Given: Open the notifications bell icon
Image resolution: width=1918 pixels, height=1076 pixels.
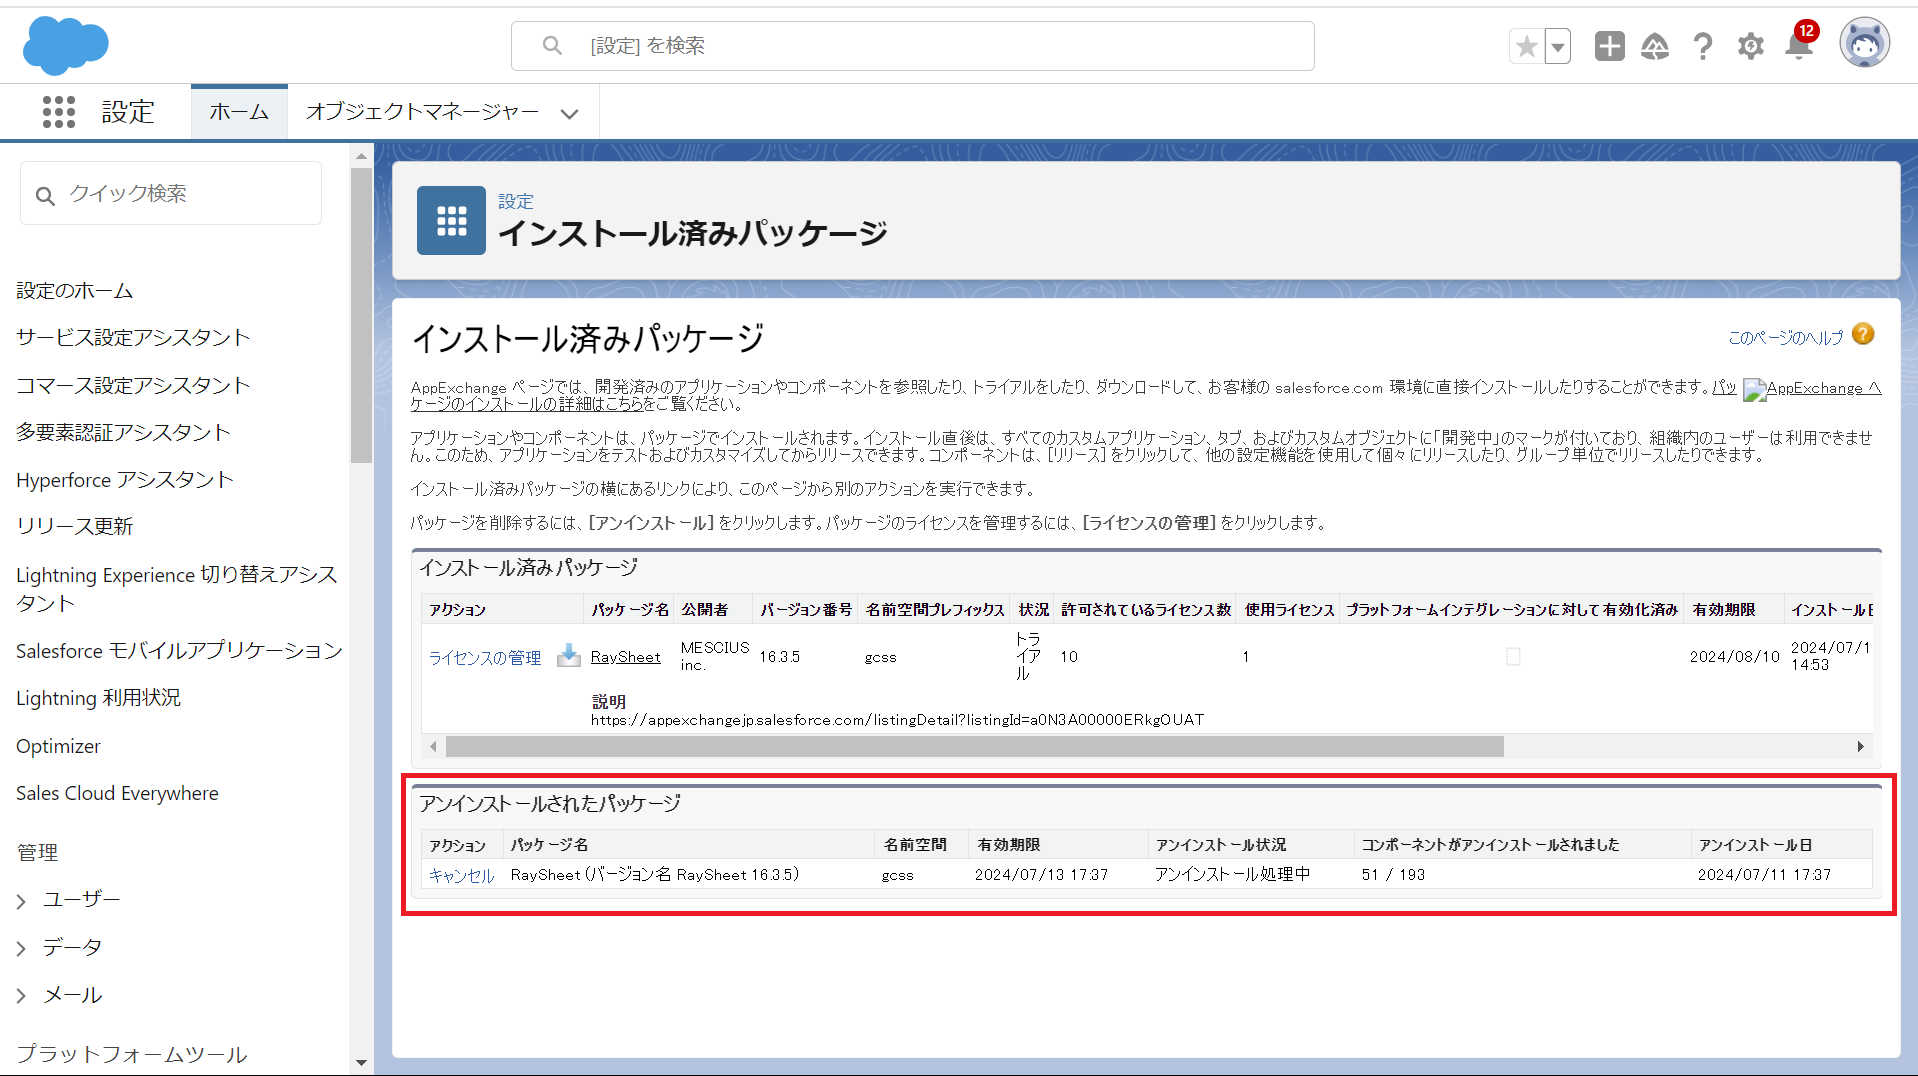Looking at the screenshot, I should pyautogui.click(x=1799, y=44).
